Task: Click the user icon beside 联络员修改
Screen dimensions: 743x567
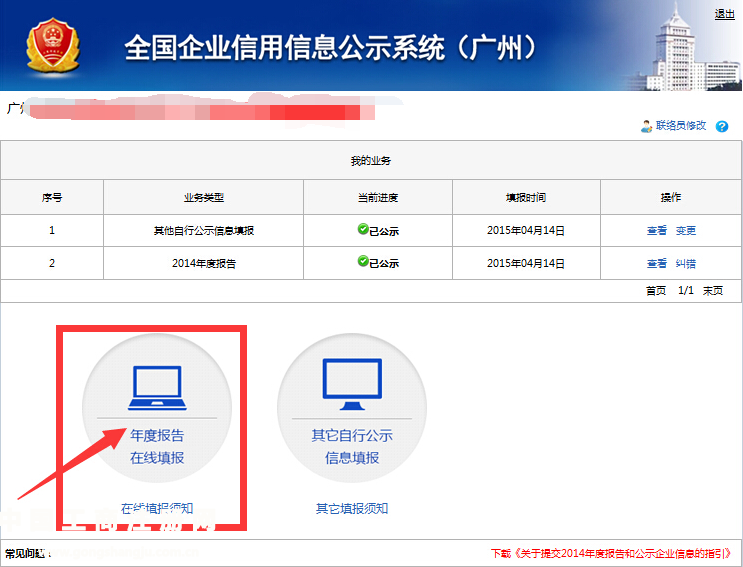Action: (646, 126)
